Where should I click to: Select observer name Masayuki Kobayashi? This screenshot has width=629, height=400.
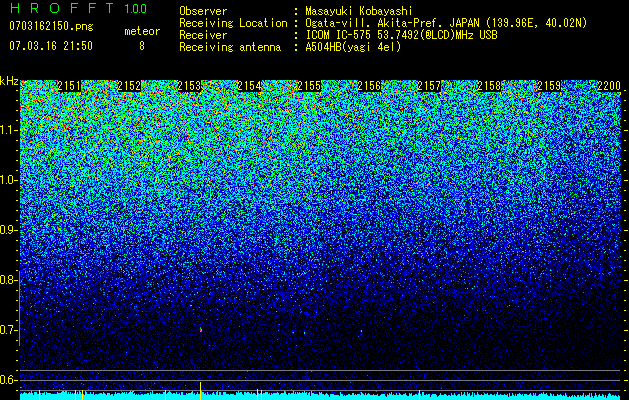click(359, 11)
